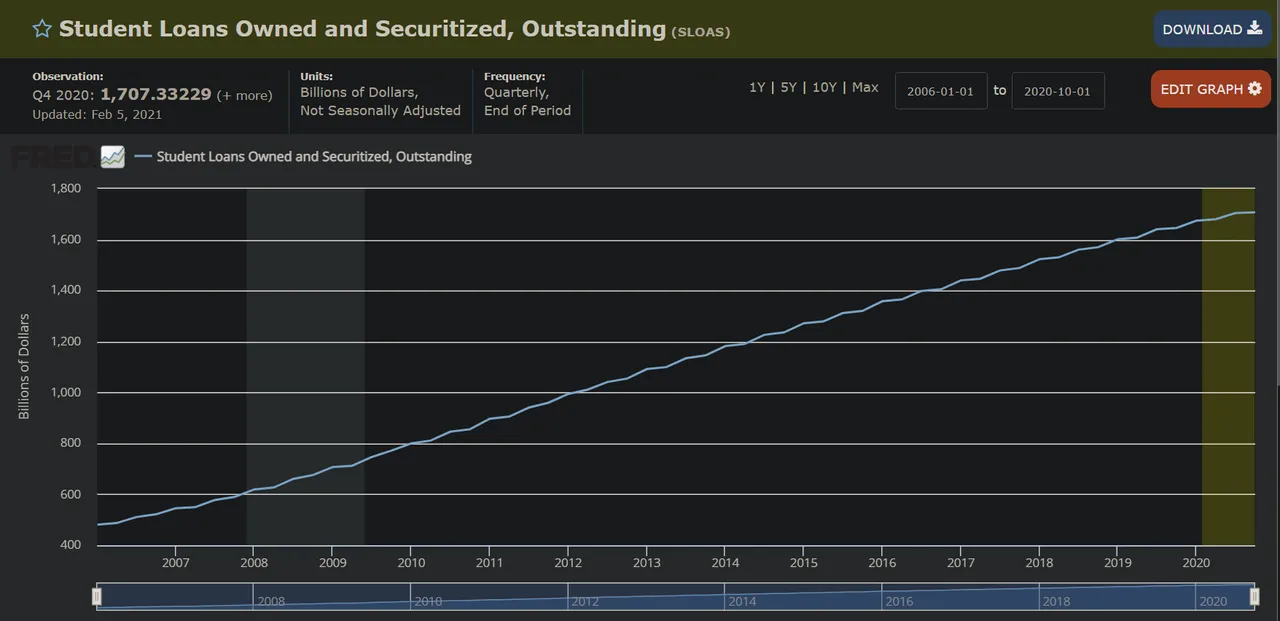Viewport: 1280px width, 621px height.
Task: Click the Quarterly, frequency text
Action: (x=516, y=92)
